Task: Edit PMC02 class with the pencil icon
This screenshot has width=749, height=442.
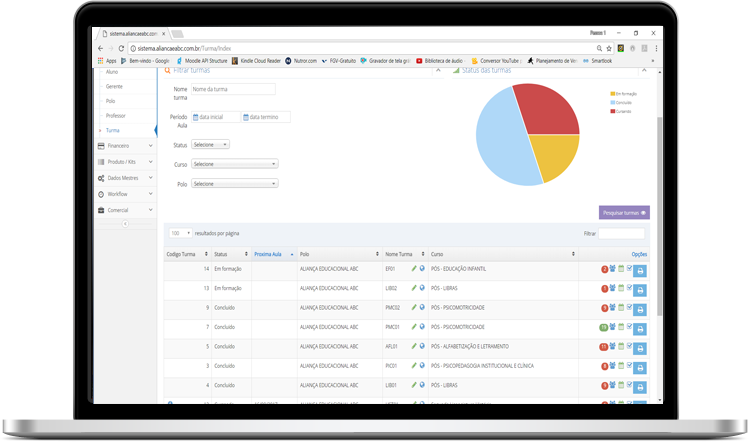Action: 414,307
